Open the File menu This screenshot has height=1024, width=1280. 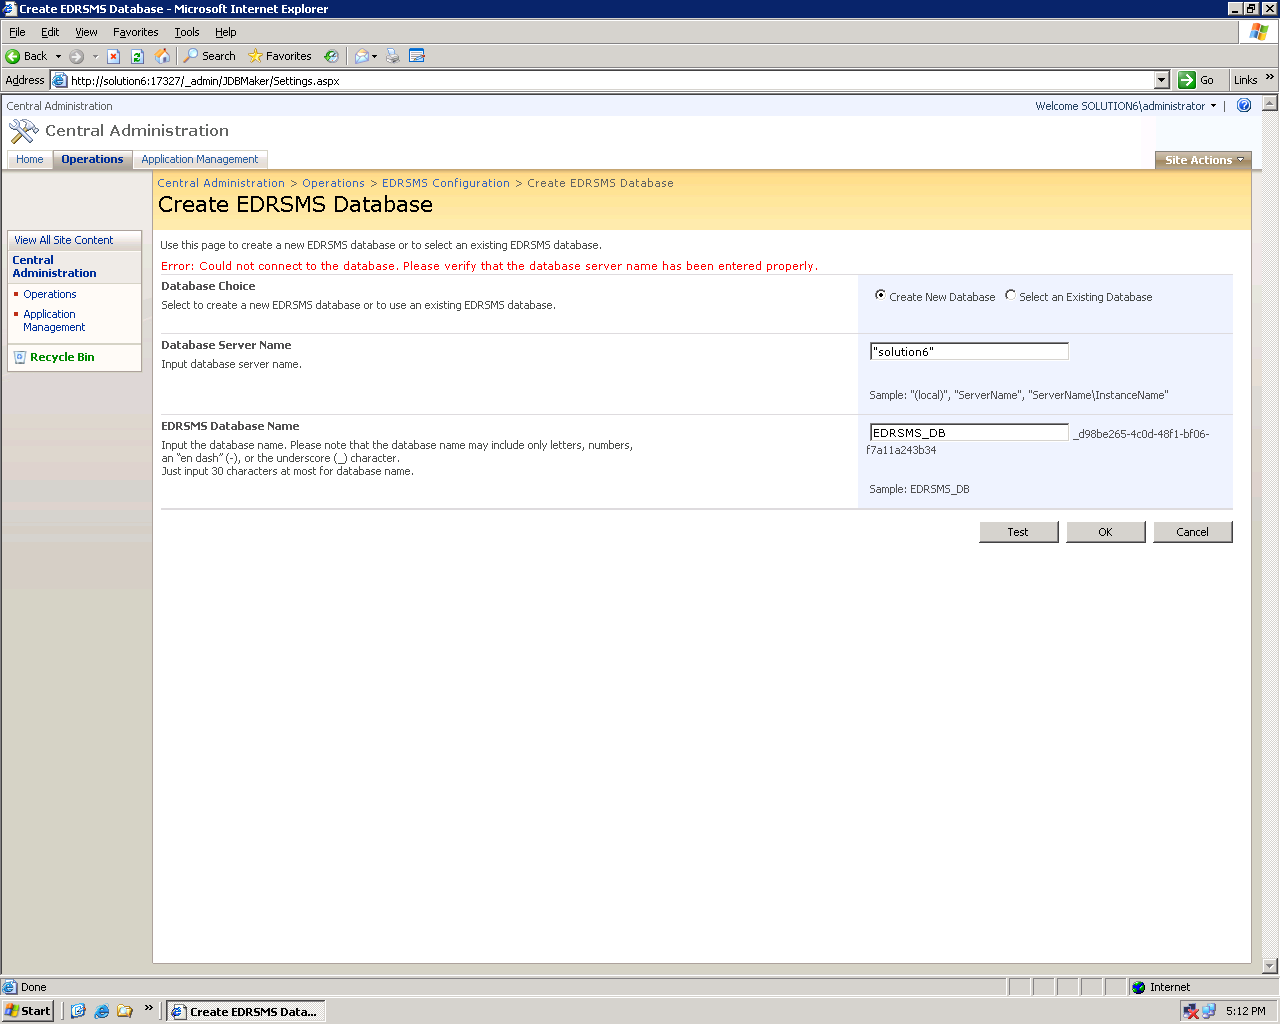click(17, 32)
